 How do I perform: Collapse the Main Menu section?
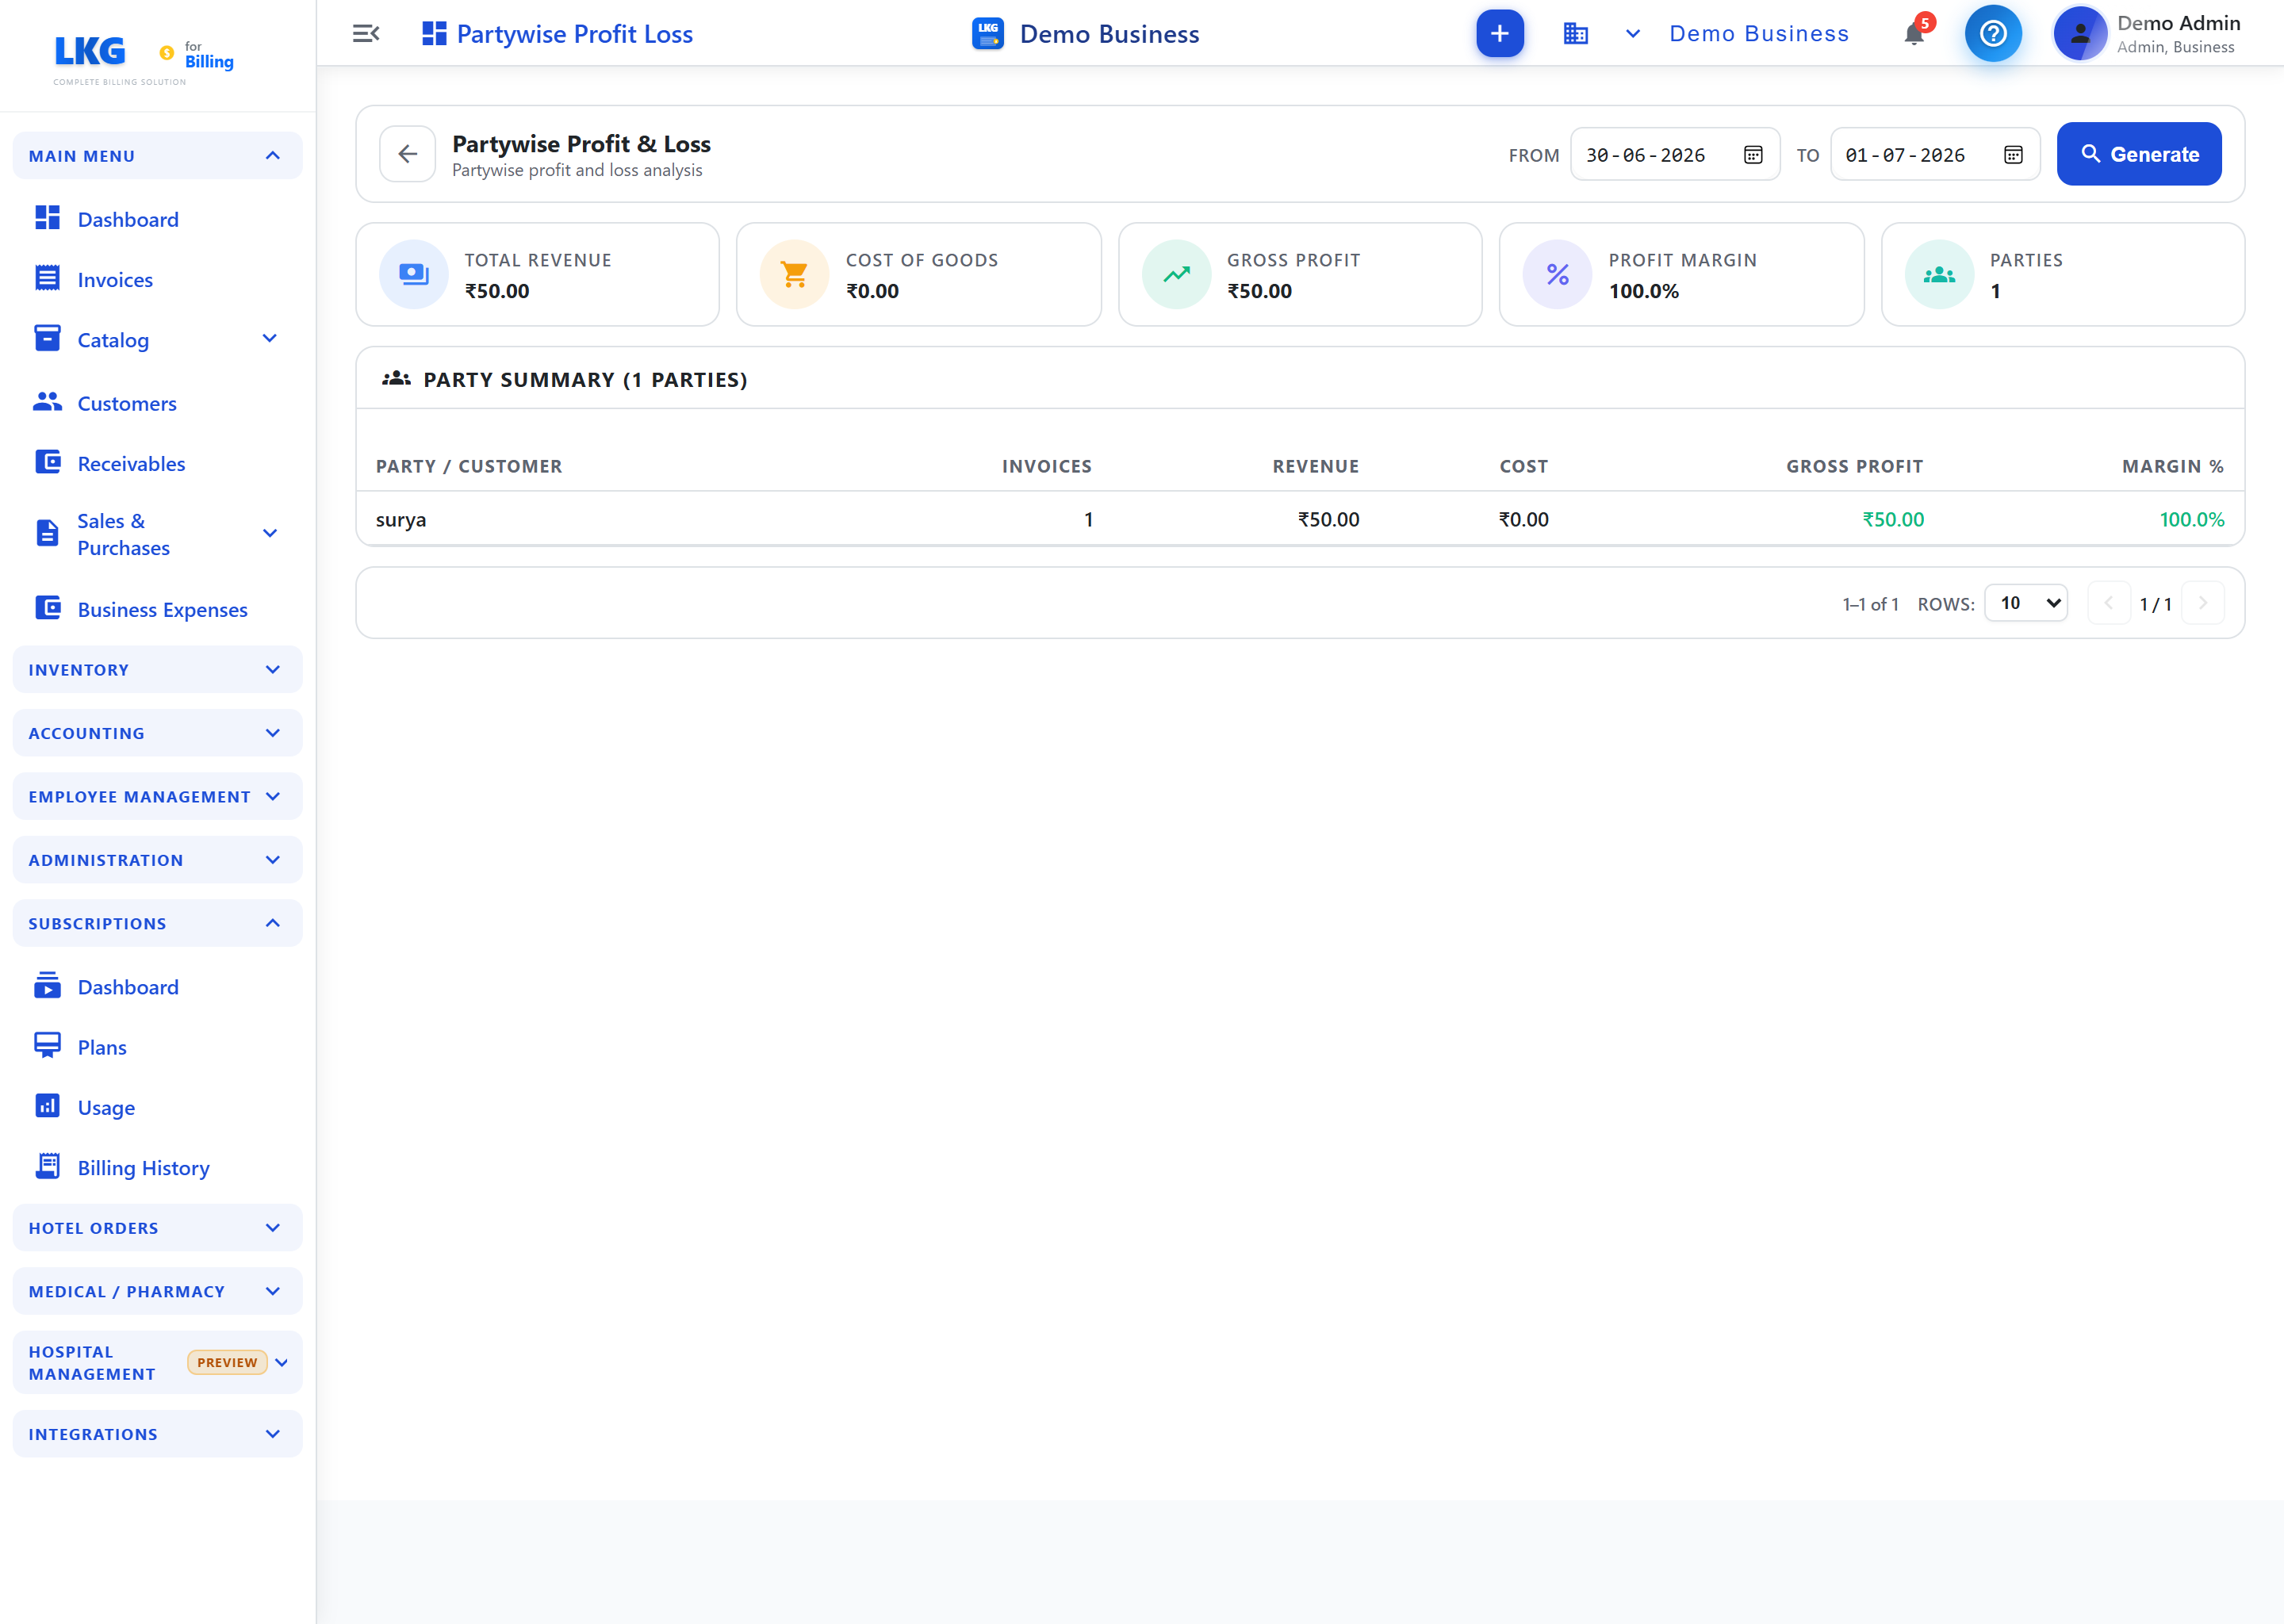pyautogui.click(x=157, y=156)
